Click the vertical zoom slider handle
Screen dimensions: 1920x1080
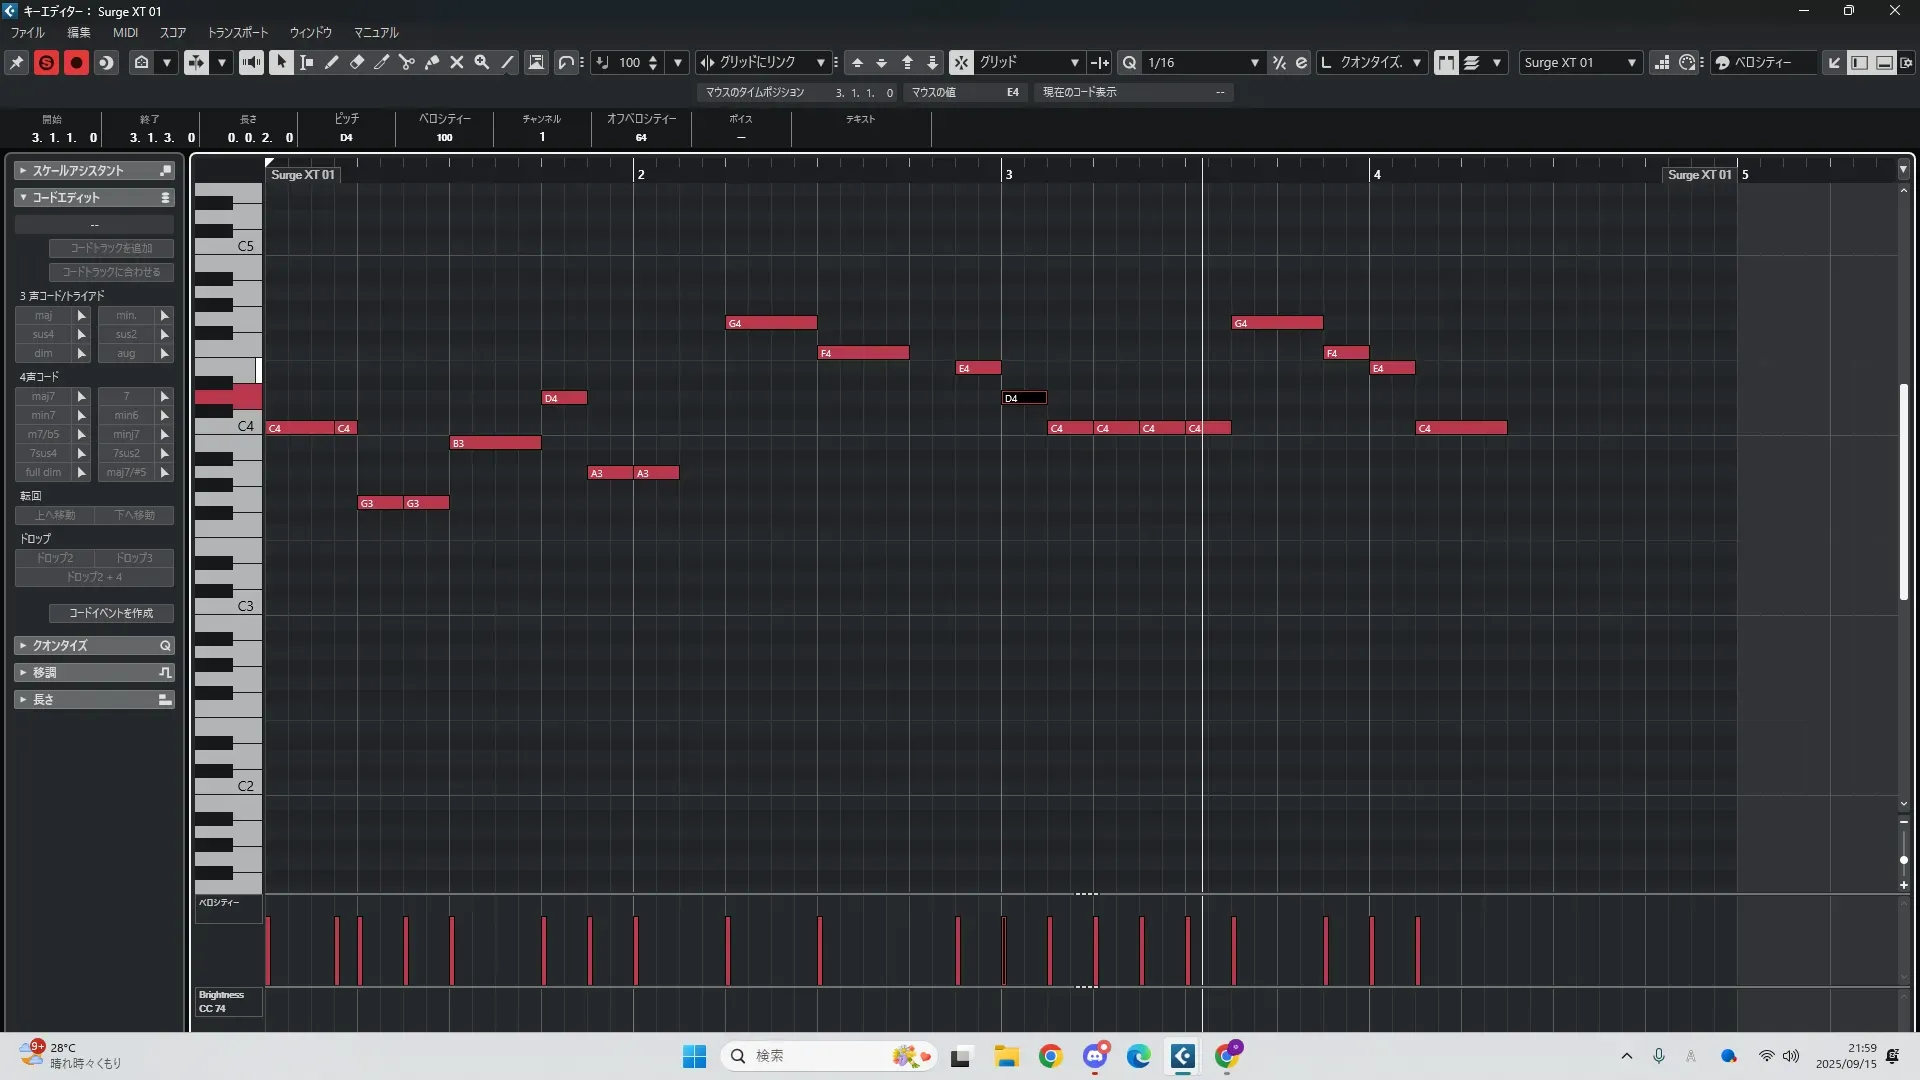click(1903, 859)
